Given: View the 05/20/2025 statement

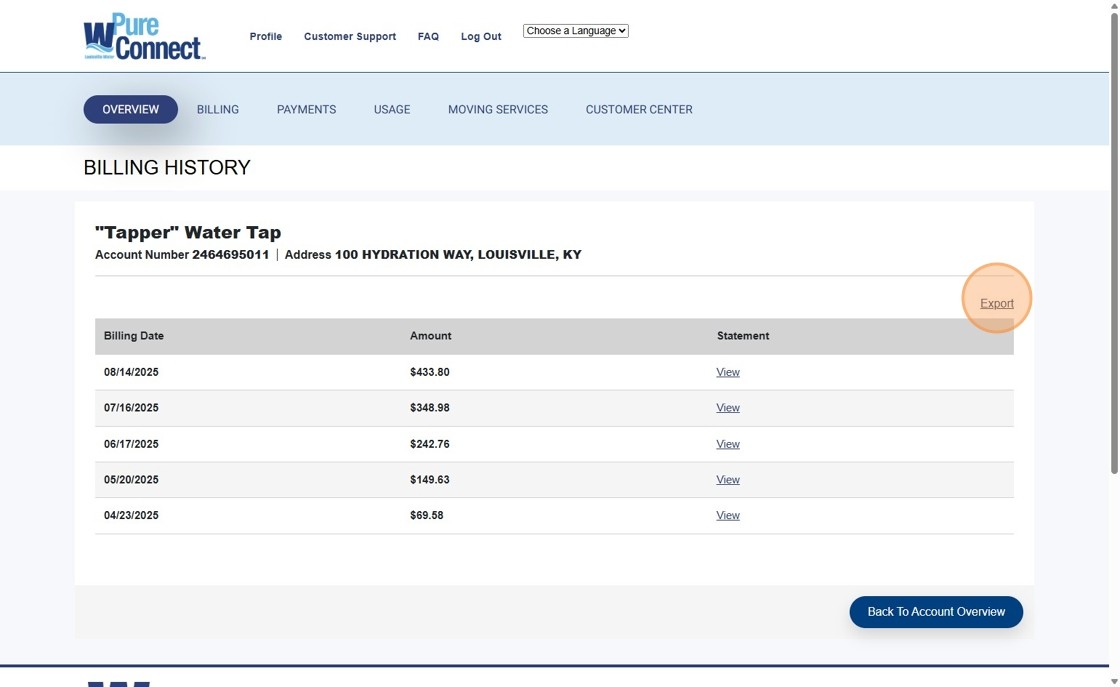Looking at the screenshot, I should click(728, 480).
